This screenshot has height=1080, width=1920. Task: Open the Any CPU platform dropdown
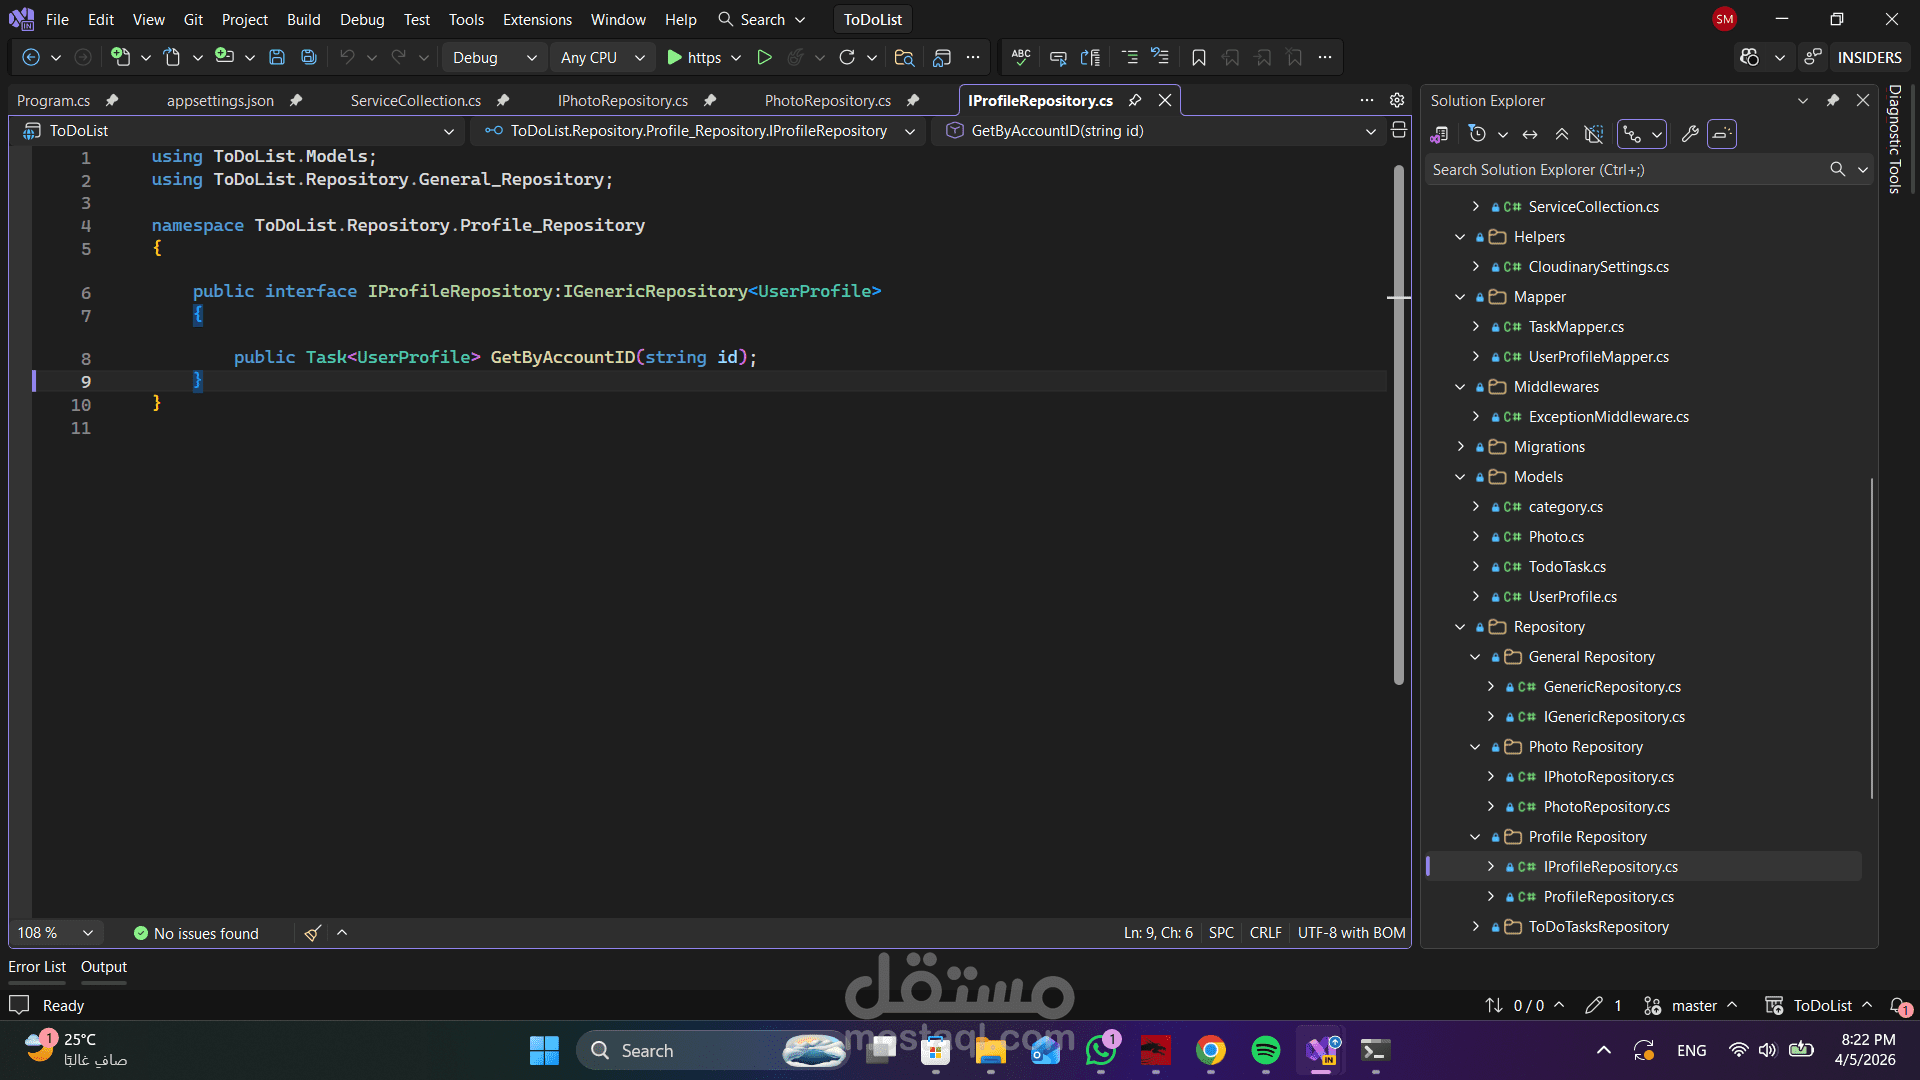pyautogui.click(x=602, y=58)
